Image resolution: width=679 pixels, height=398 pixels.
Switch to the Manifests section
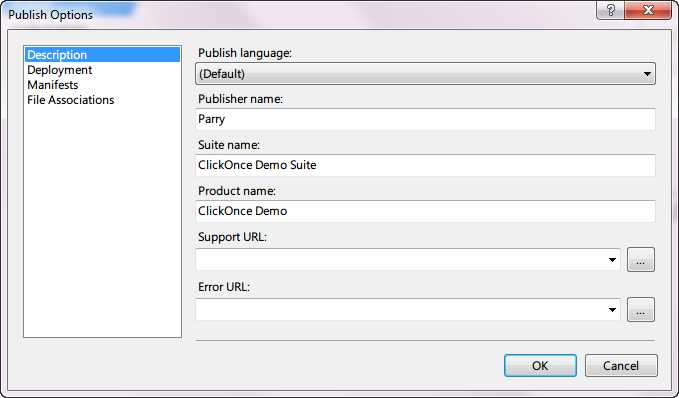click(x=52, y=85)
